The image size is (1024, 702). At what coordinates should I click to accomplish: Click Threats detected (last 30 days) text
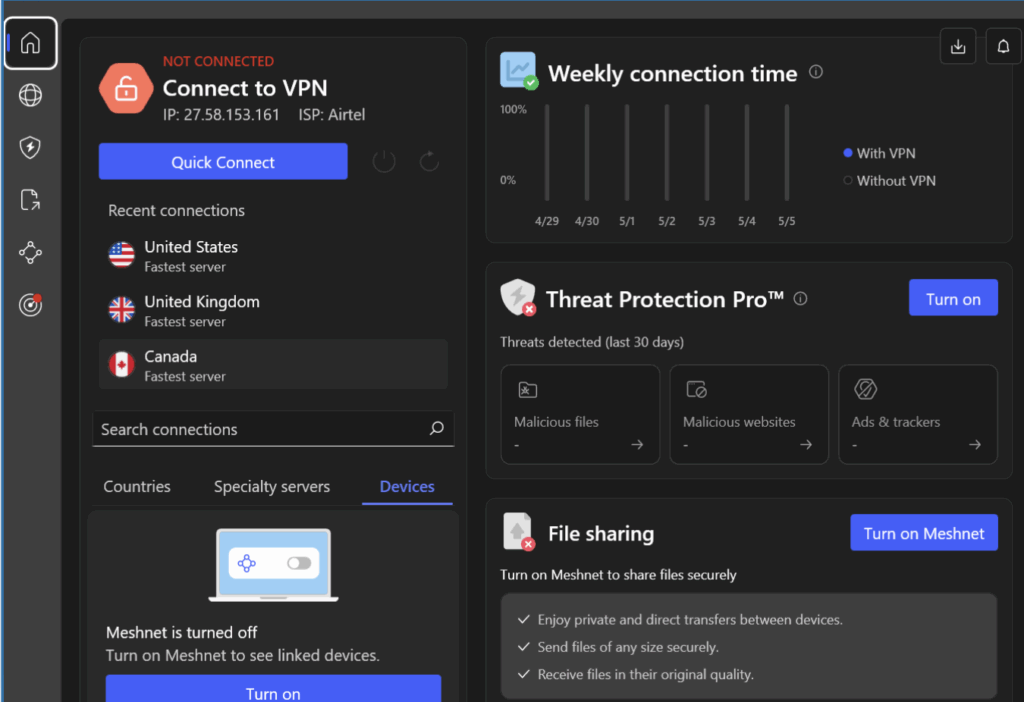[592, 342]
